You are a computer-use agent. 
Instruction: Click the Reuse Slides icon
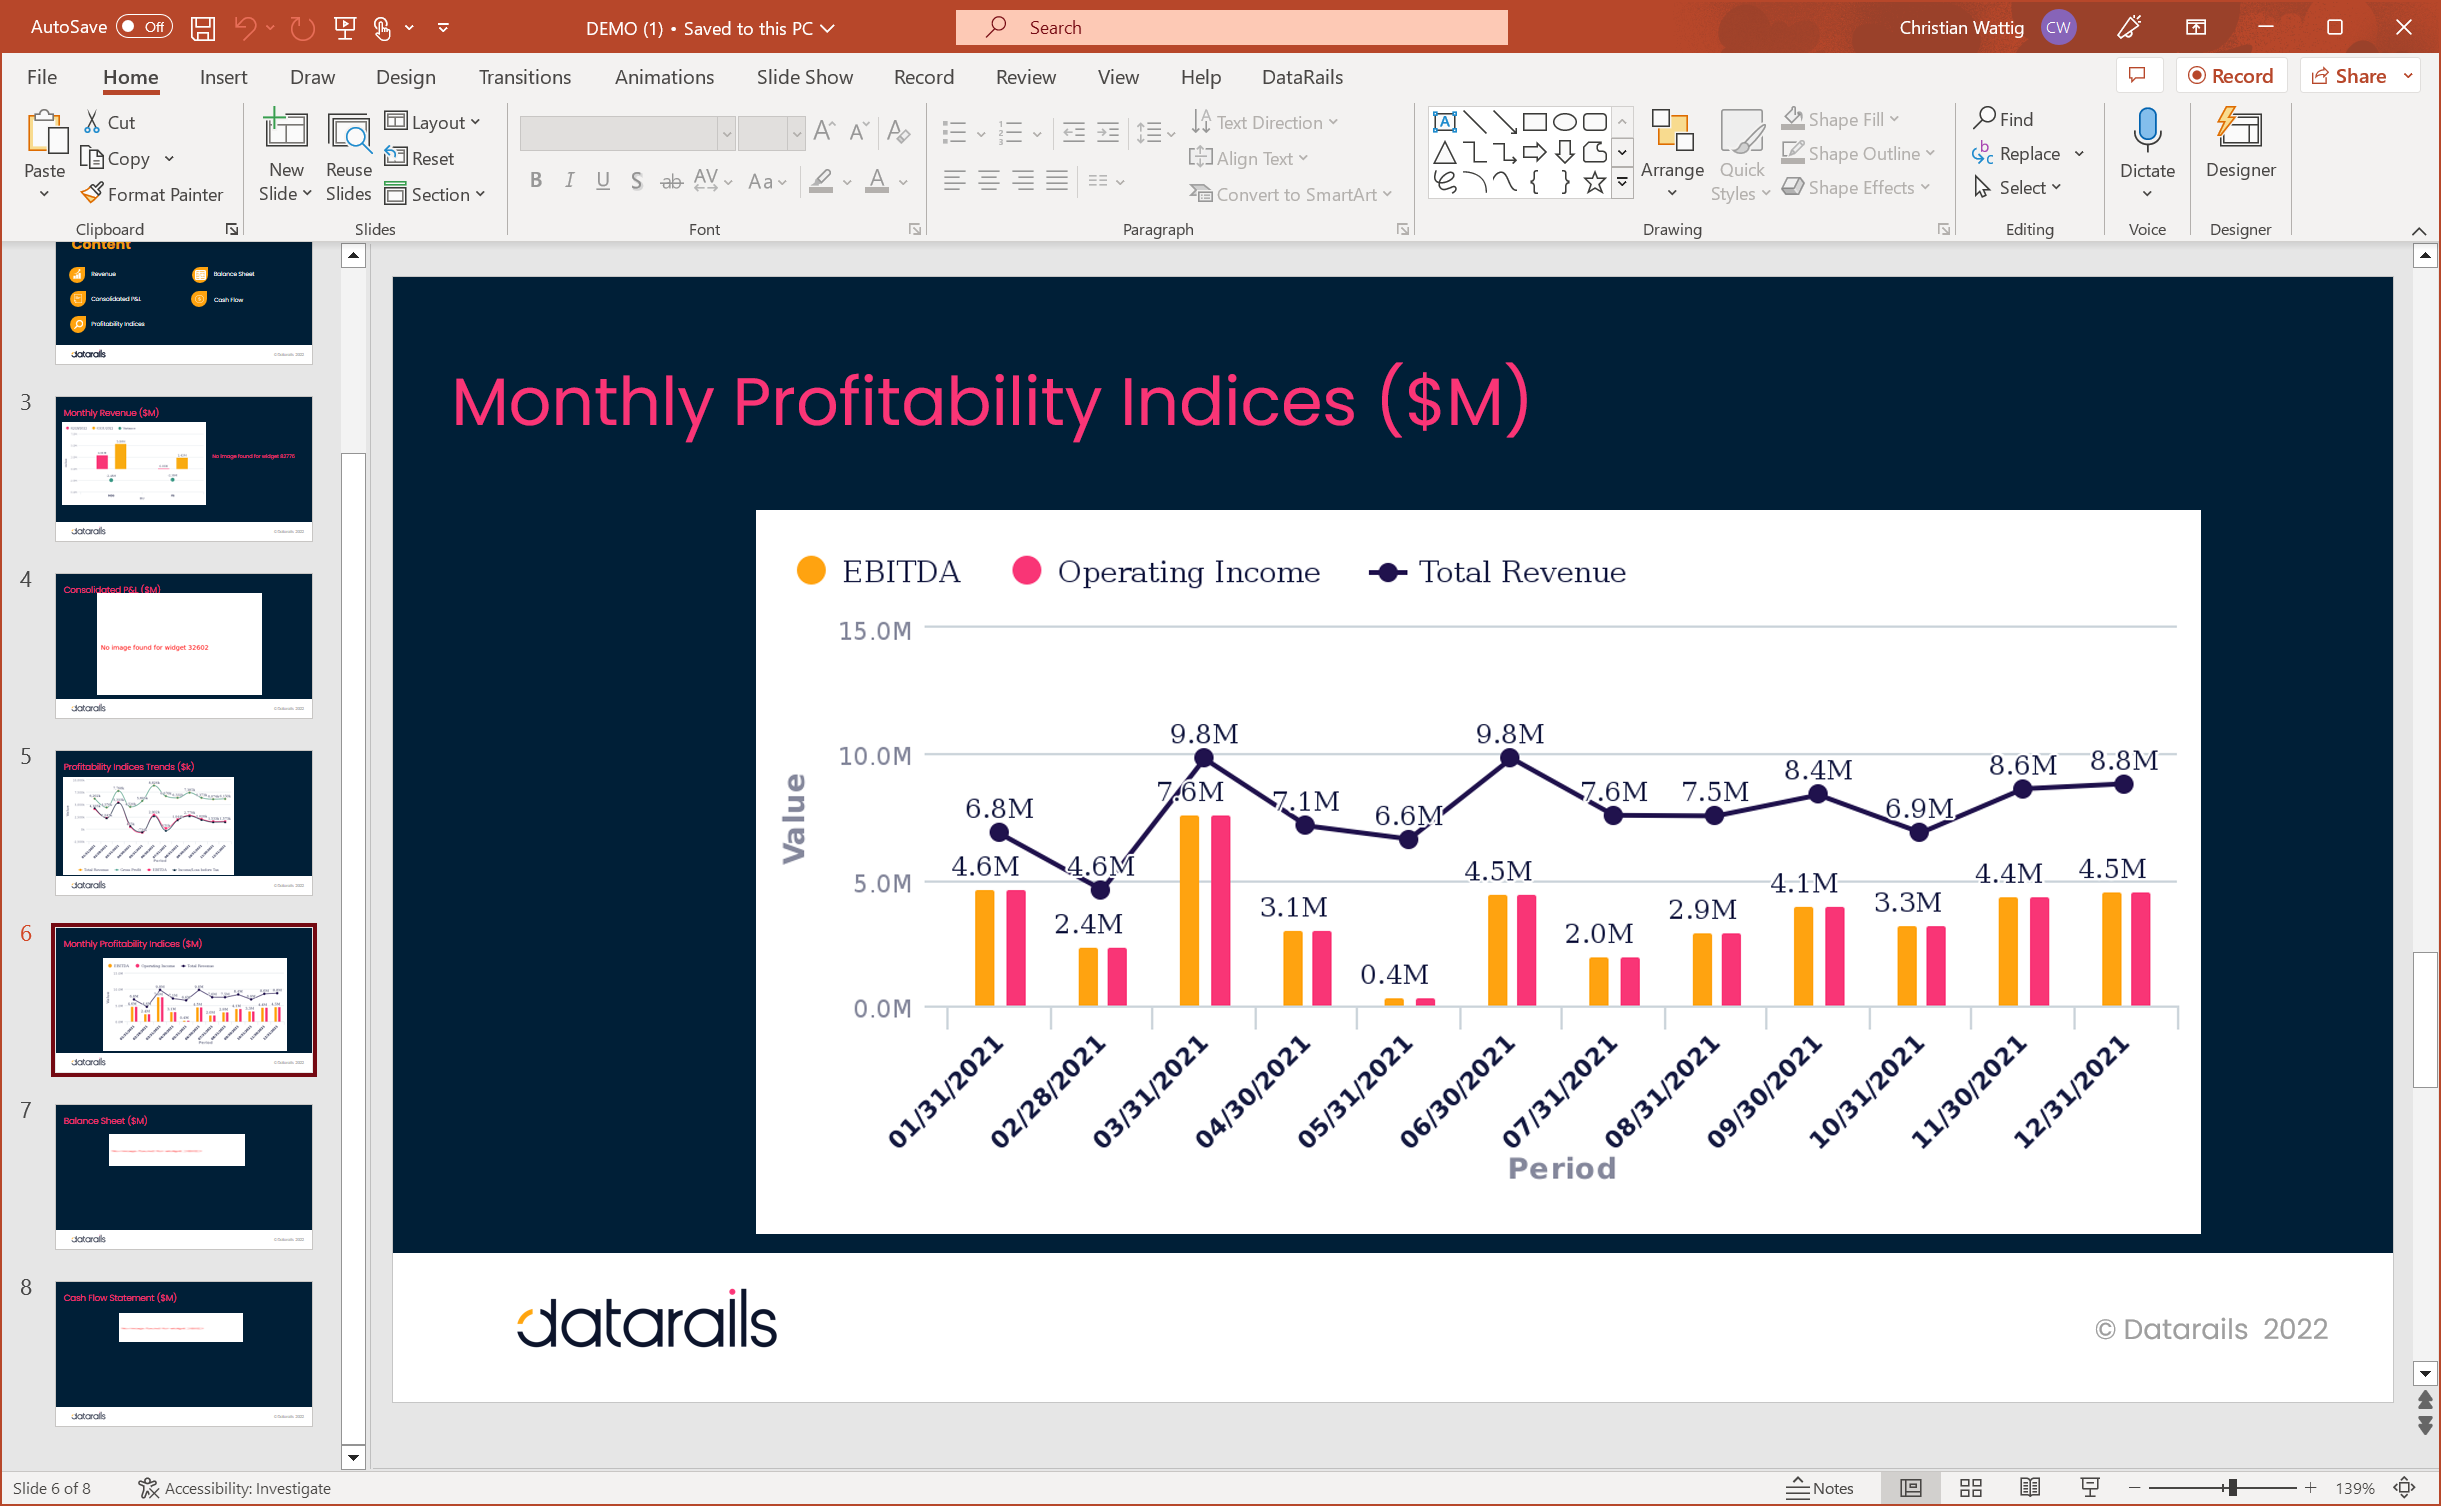348,135
